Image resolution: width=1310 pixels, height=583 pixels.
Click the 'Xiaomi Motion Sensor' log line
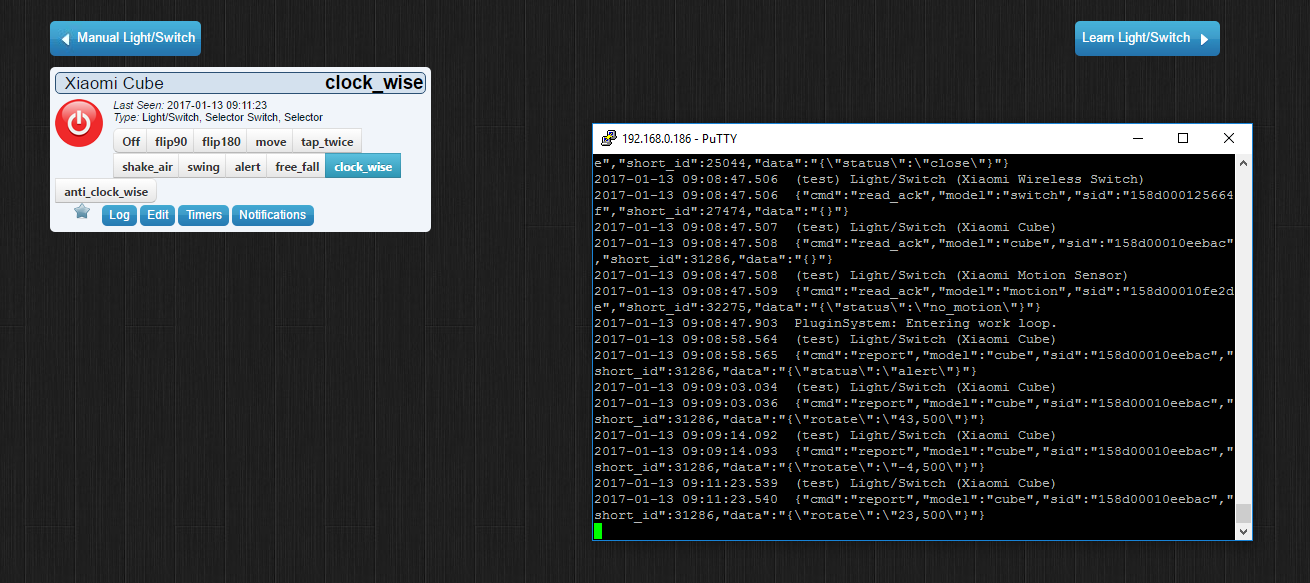coord(861,275)
